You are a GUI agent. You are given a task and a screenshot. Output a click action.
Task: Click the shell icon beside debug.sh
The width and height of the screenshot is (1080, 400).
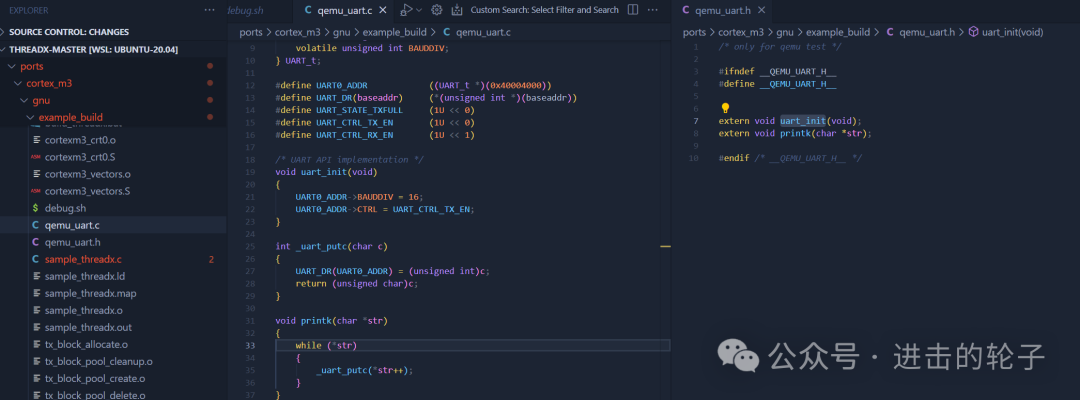(x=35, y=208)
